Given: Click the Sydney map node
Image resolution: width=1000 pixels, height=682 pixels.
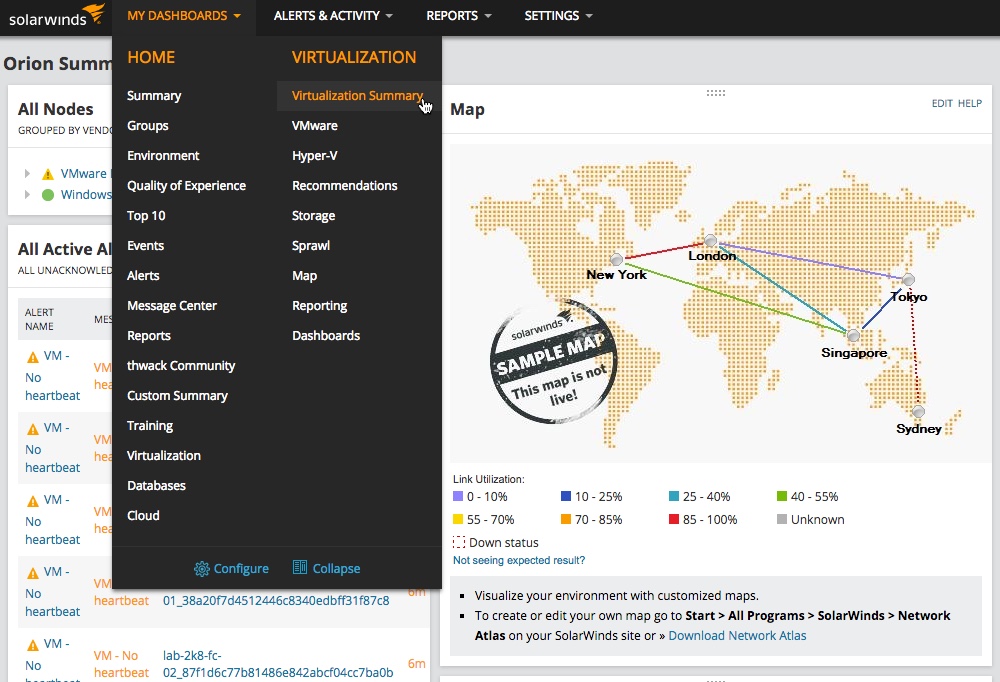Looking at the screenshot, I should [918, 411].
